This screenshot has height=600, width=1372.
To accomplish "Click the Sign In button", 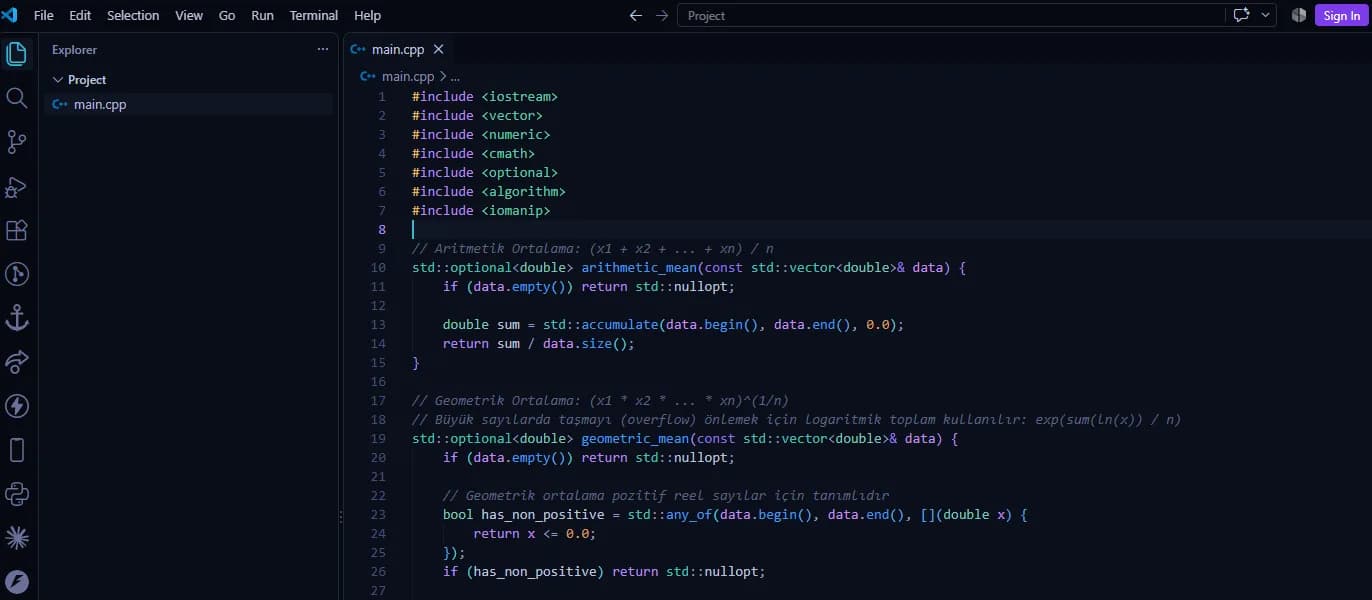I will pyautogui.click(x=1341, y=15).
